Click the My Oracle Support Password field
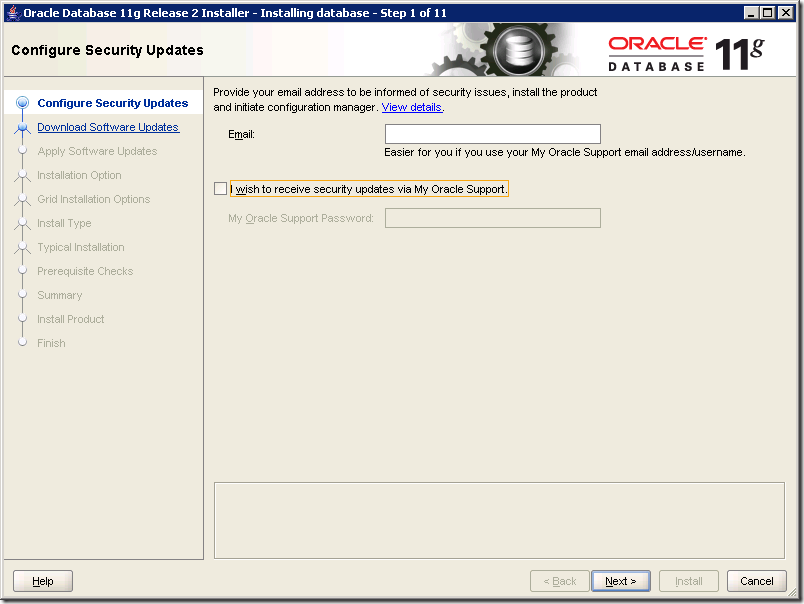 (493, 218)
